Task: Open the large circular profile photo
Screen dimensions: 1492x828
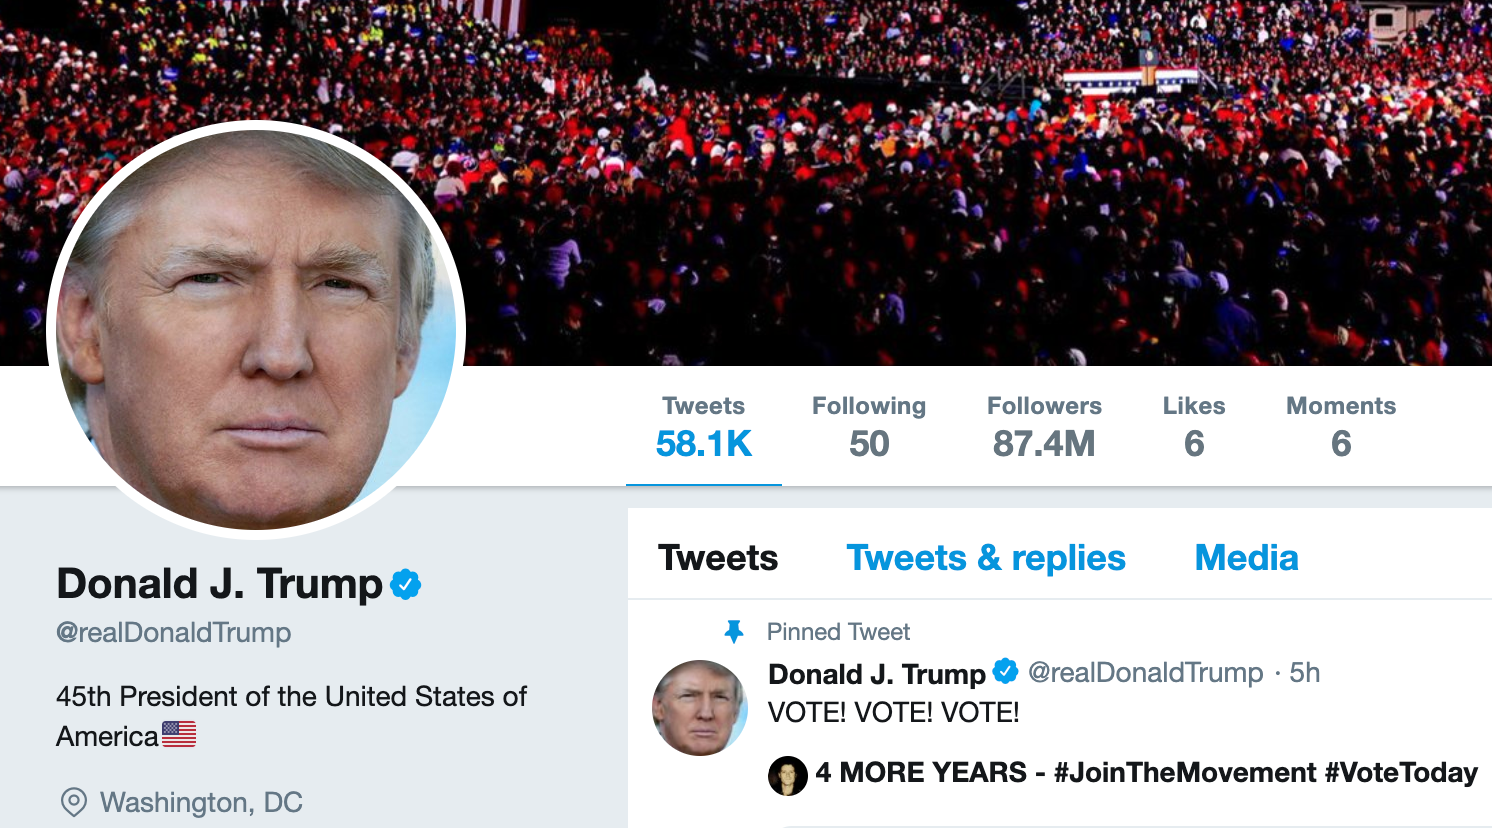Action: [x=256, y=330]
